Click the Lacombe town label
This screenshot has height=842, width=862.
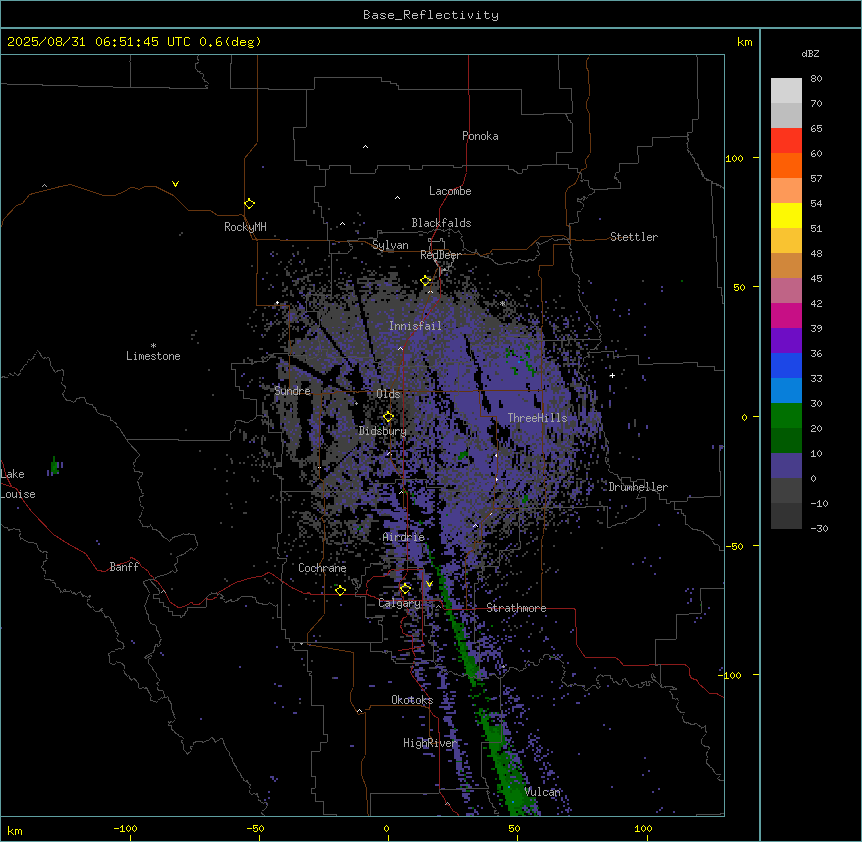pos(450,191)
